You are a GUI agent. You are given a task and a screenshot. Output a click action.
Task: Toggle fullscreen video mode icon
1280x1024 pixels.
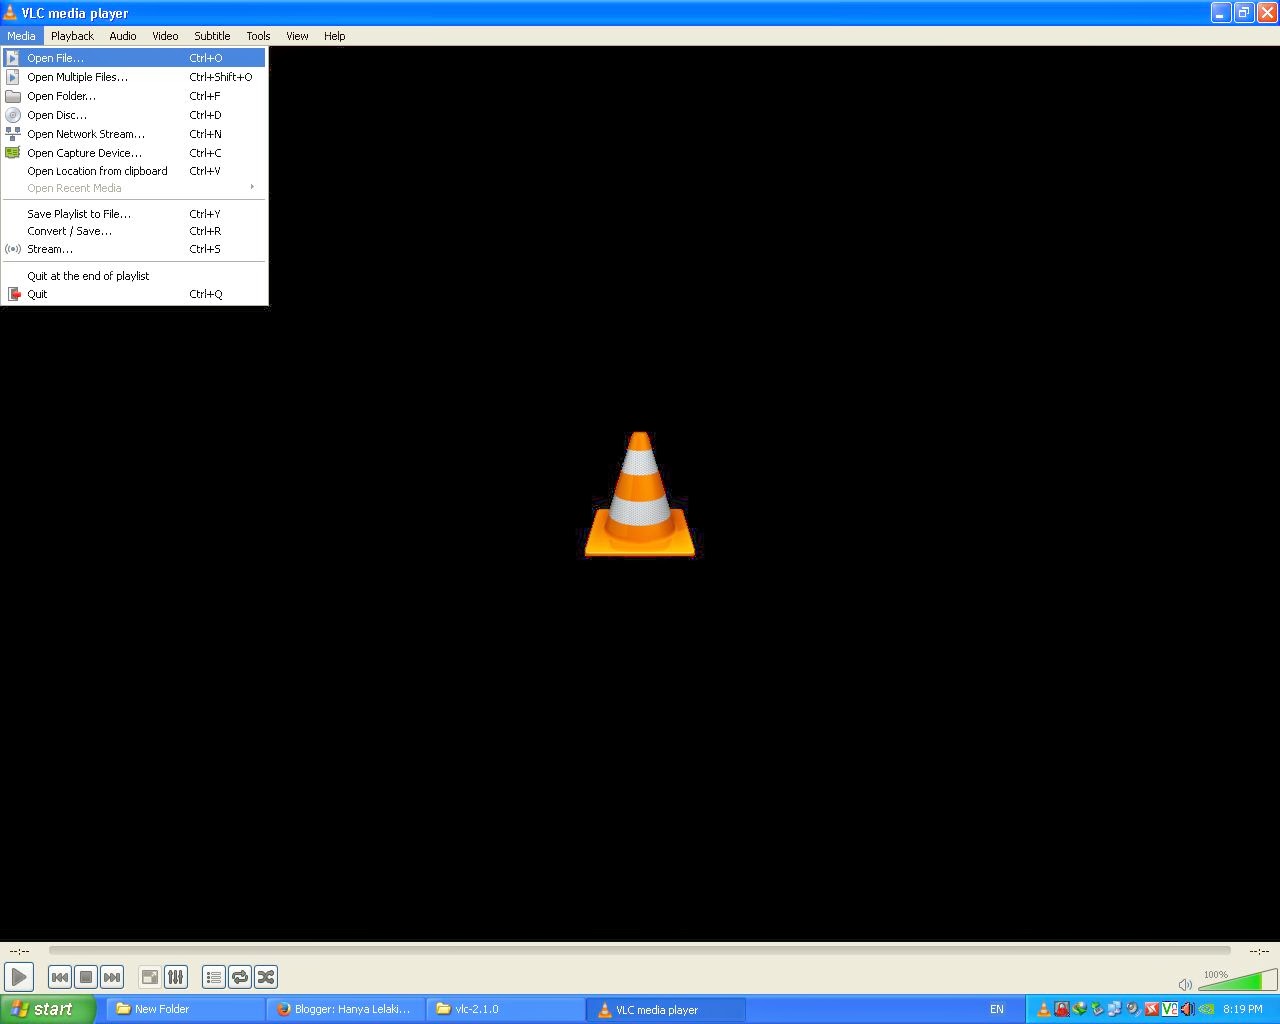(x=149, y=977)
